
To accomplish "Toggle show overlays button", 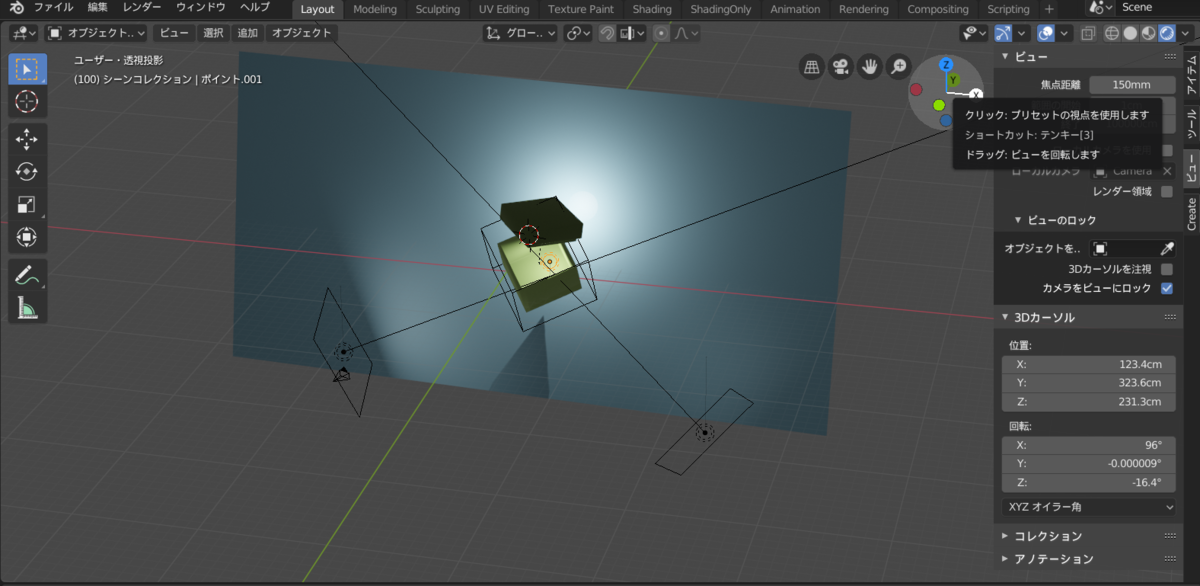I will click(1046, 33).
